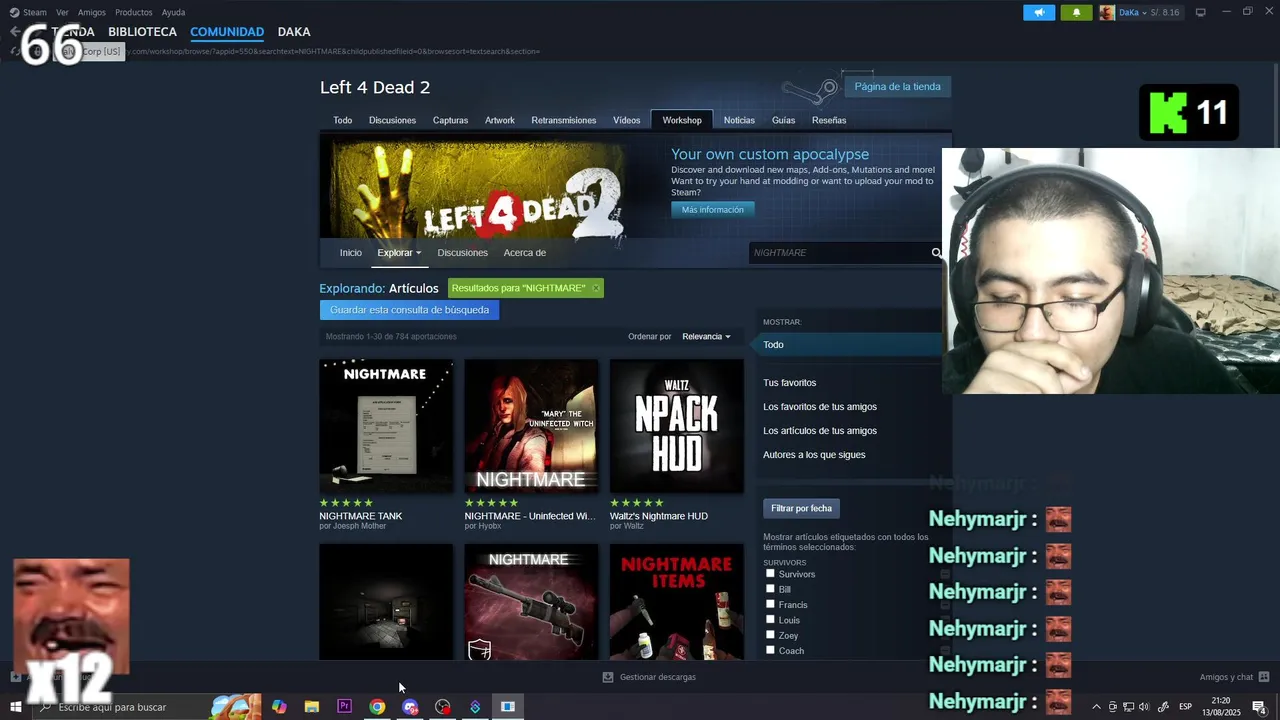Open the NIGHTMARE TANK thumbnail
Screen dimensions: 1280x720
(x=386, y=427)
